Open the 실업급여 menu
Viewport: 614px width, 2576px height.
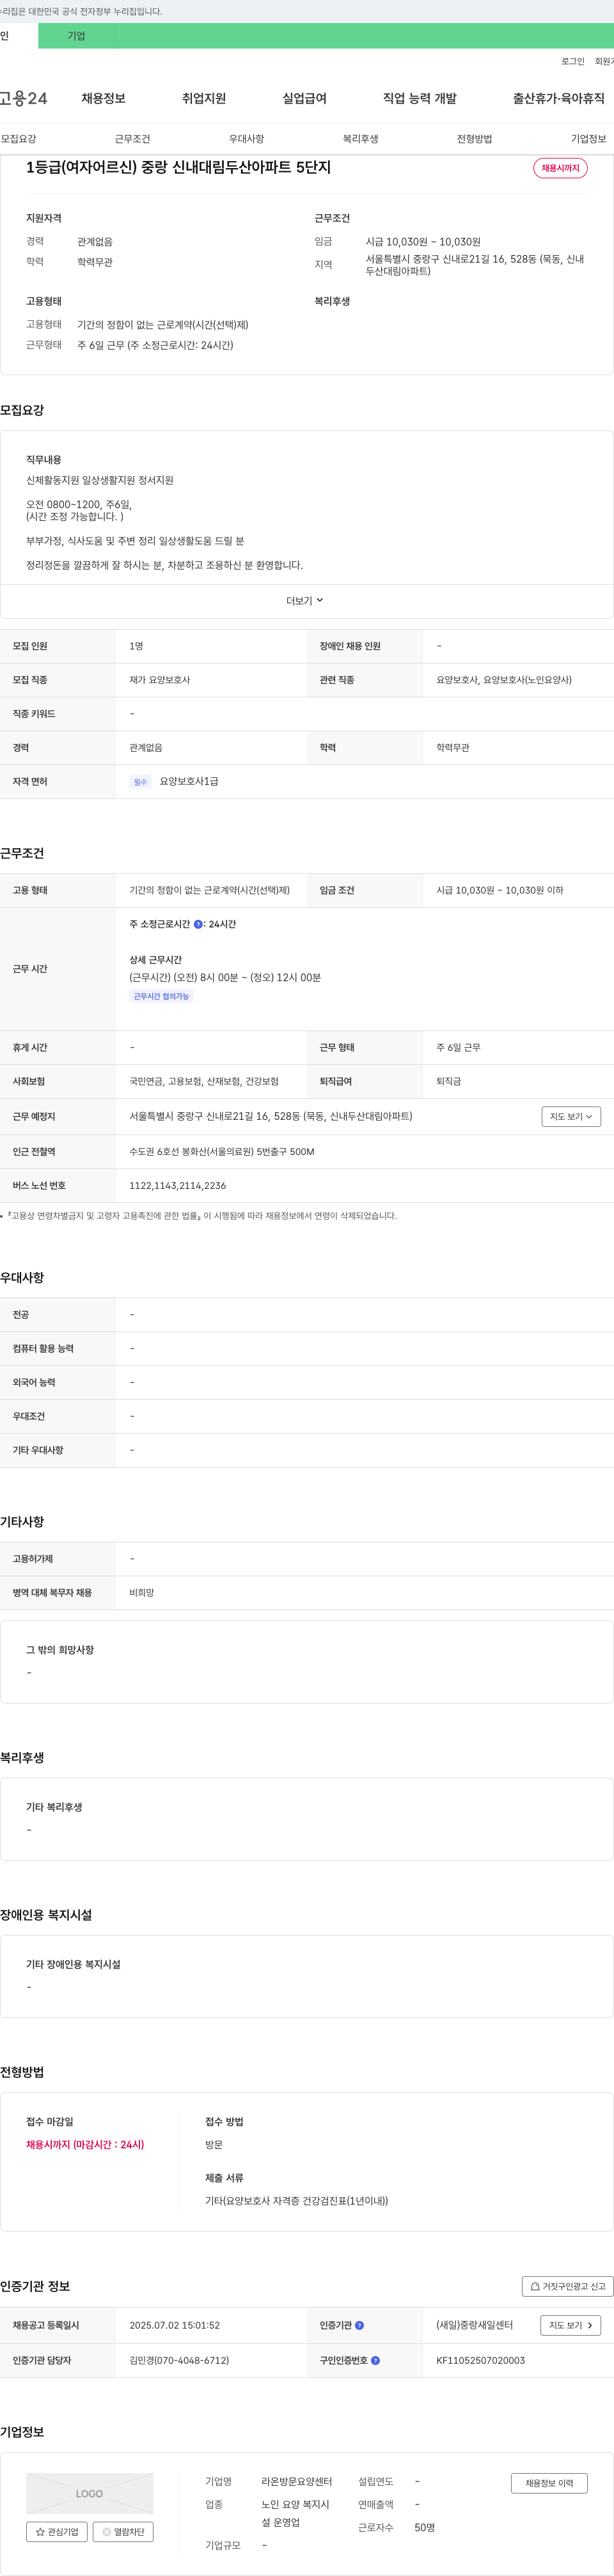pyautogui.click(x=304, y=98)
